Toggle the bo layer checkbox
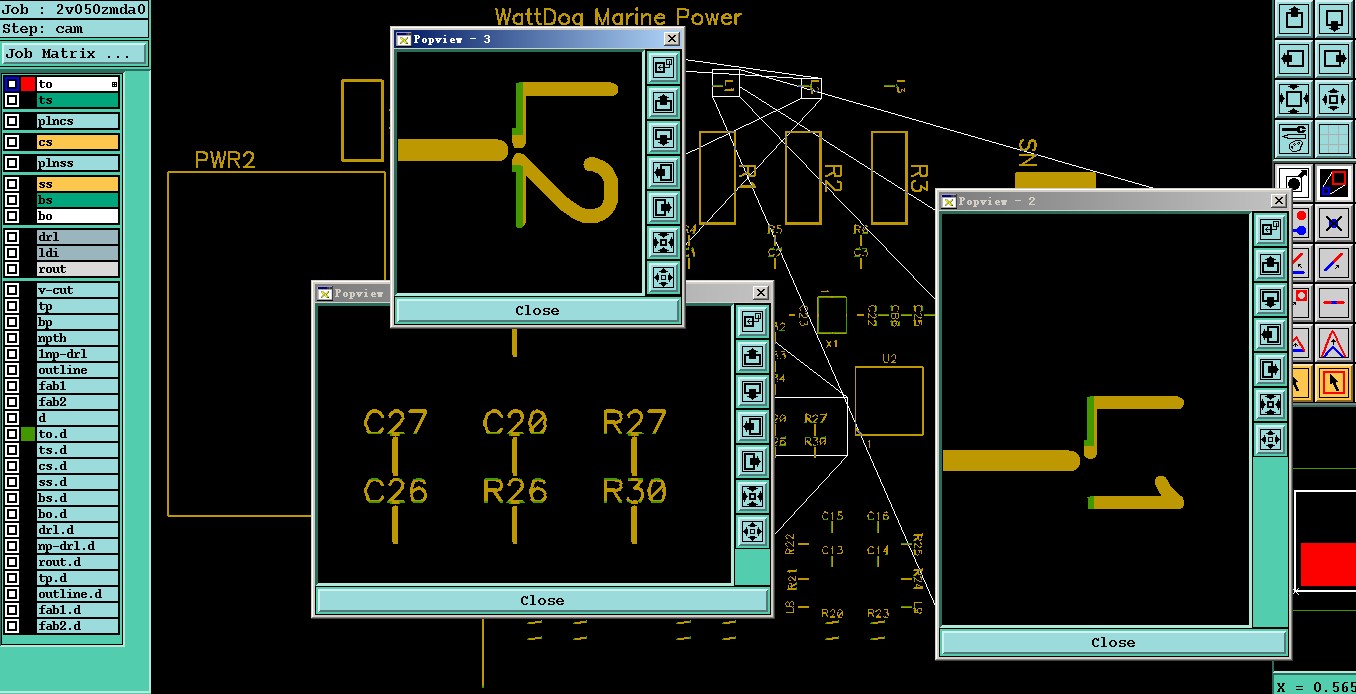 point(12,216)
